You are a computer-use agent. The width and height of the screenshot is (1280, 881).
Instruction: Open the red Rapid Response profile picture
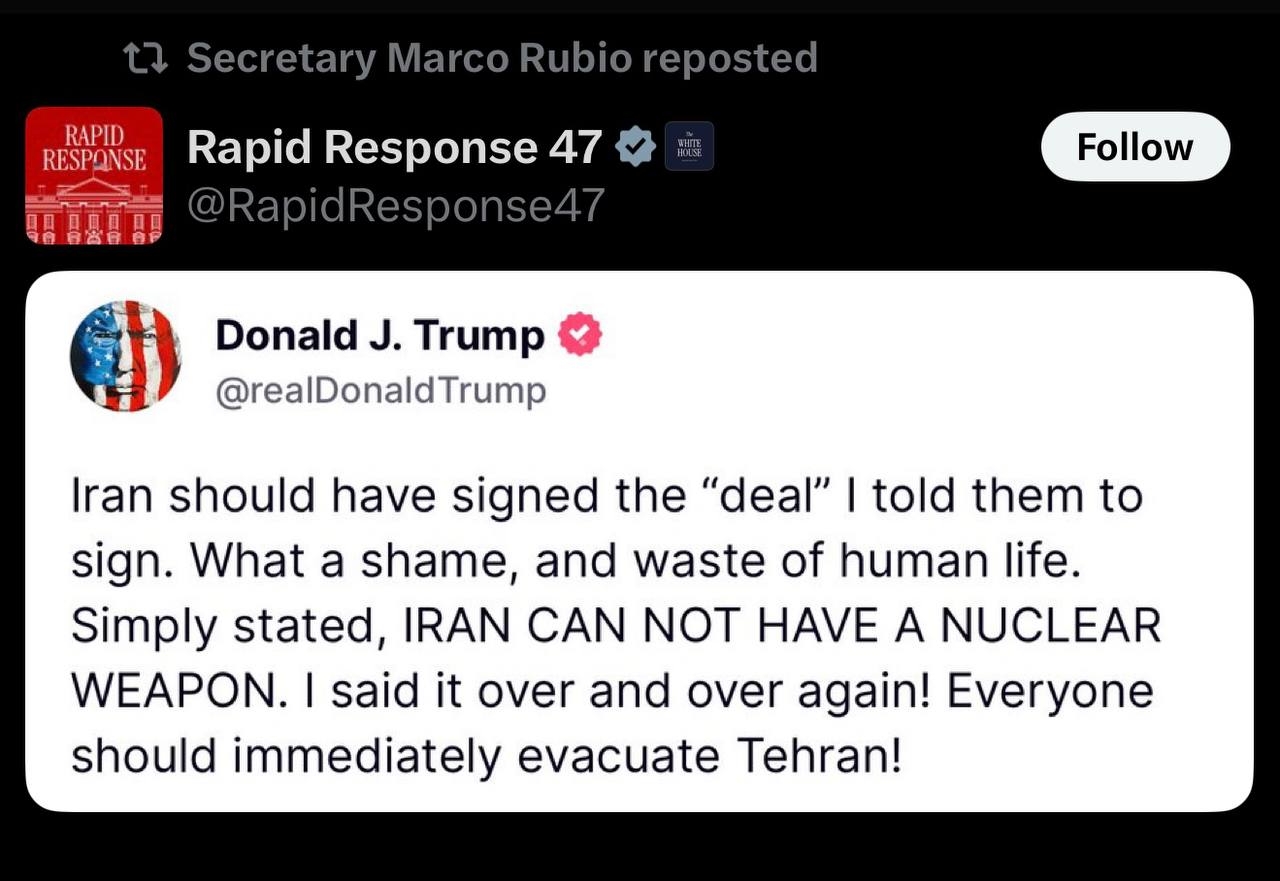tap(94, 176)
